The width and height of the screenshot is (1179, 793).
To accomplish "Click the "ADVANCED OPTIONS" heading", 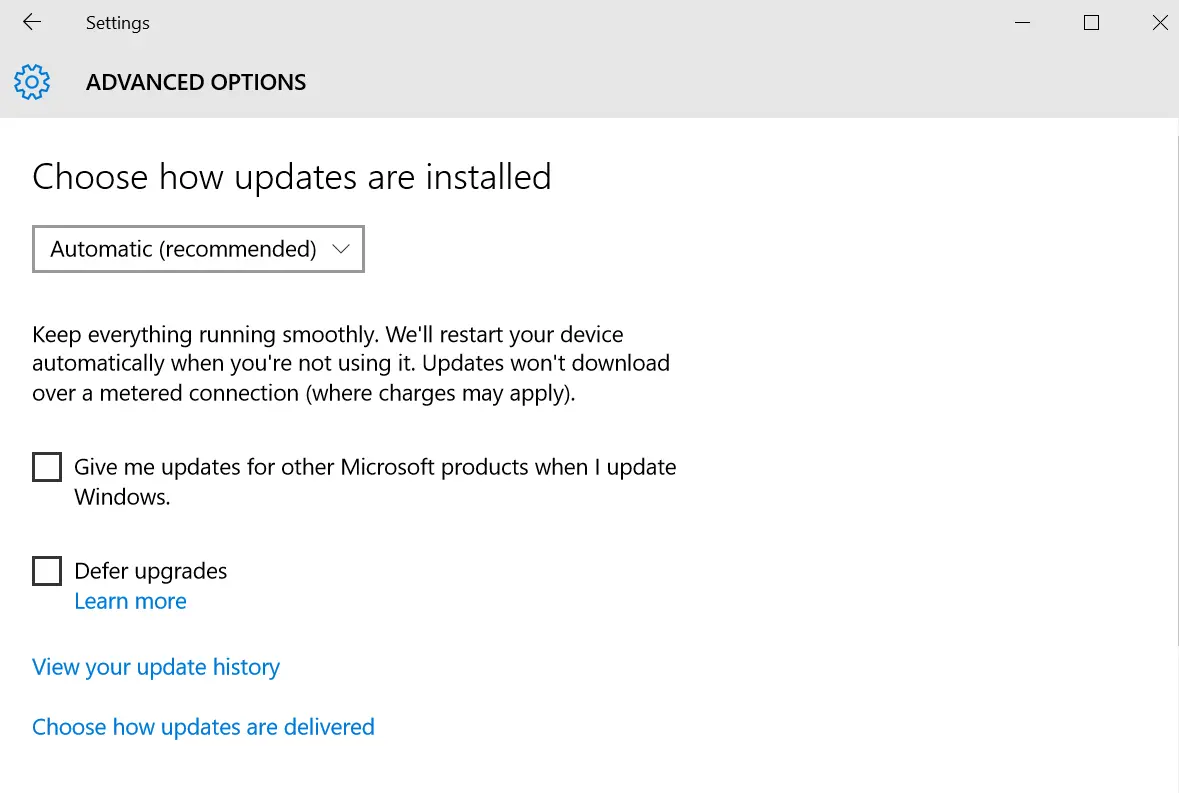I will pyautogui.click(x=195, y=82).
